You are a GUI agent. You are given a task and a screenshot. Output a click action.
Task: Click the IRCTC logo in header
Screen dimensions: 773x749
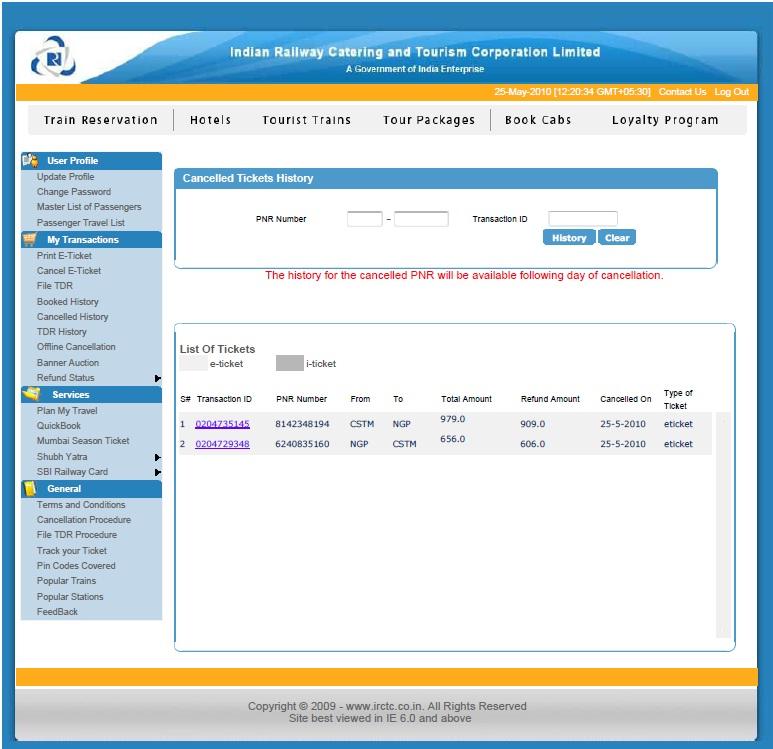pyautogui.click(x=53, y=59)
